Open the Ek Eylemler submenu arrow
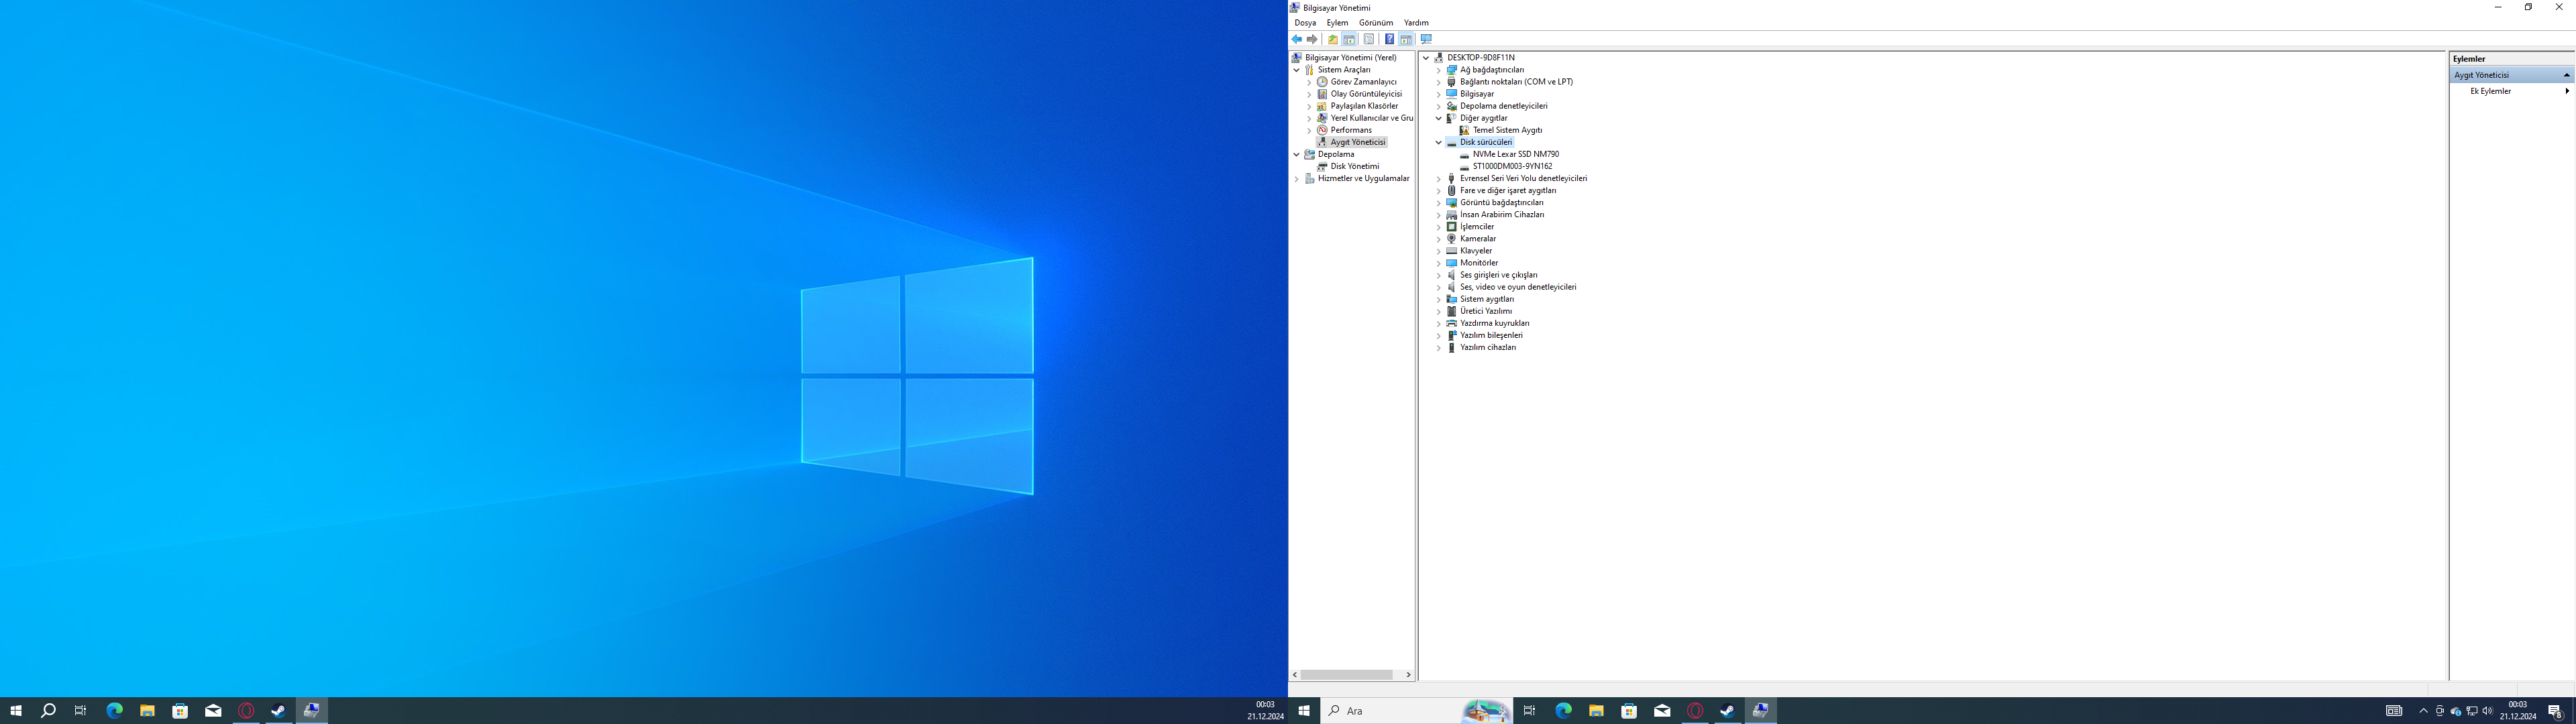Viewport: 2576px width, 724px height. [2566, 91]
